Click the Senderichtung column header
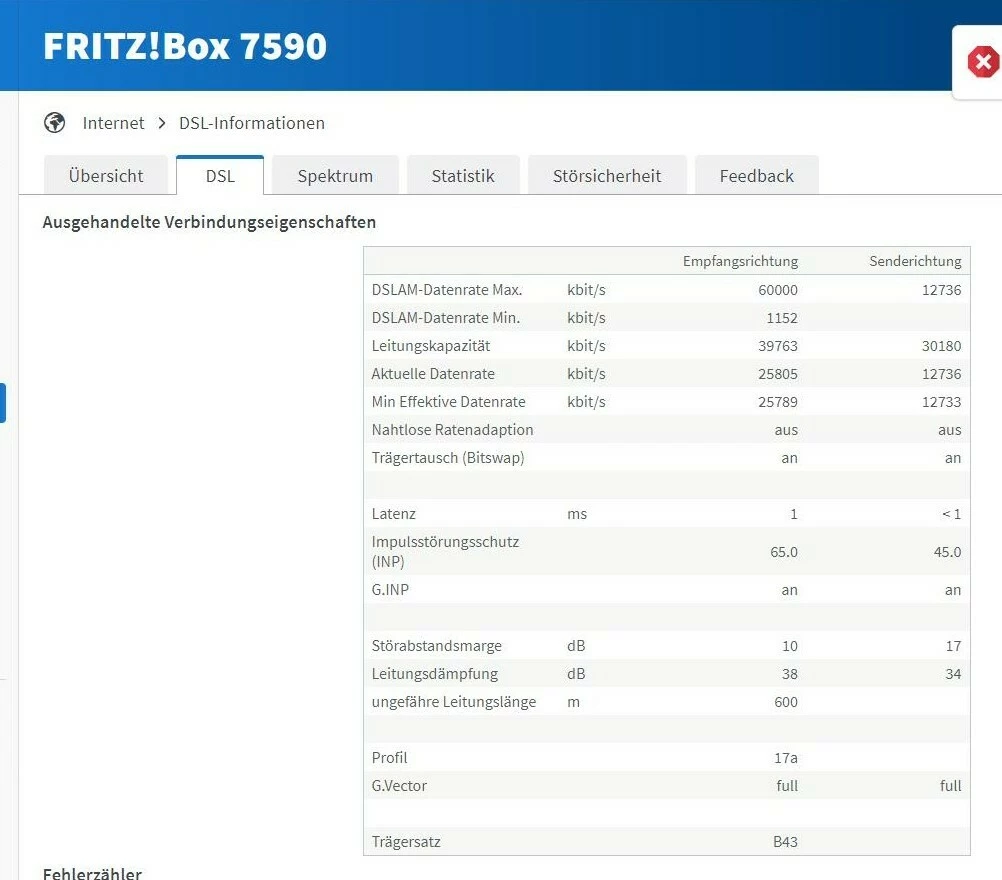This screenshot has width=1002, height=880. coord(915,261)
